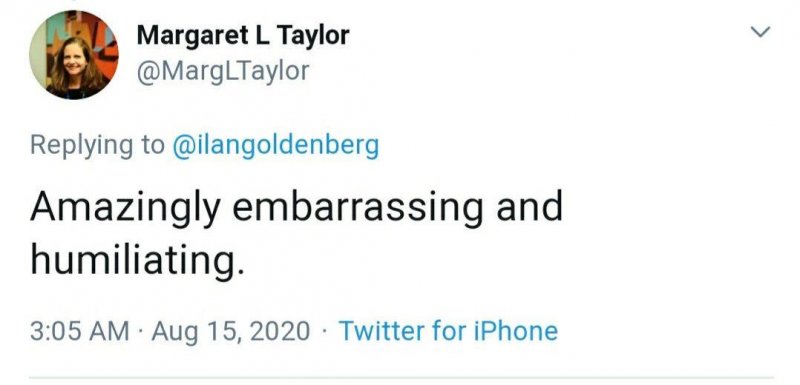Open the 'Twitter for iPhone' source link
Screen dimensions: 800x385
(448, 331)
